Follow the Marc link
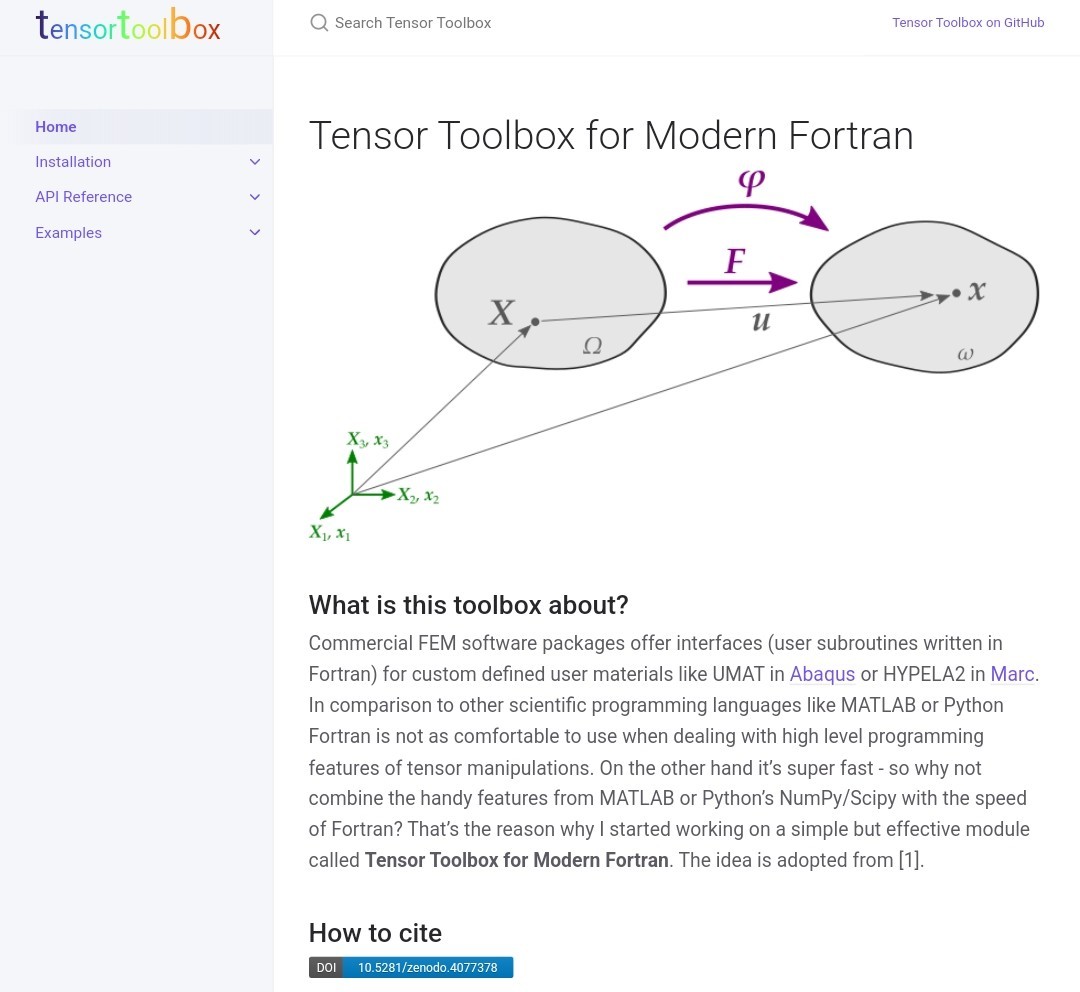Screen dimensions: 1080x992 tap(1012, 674)
